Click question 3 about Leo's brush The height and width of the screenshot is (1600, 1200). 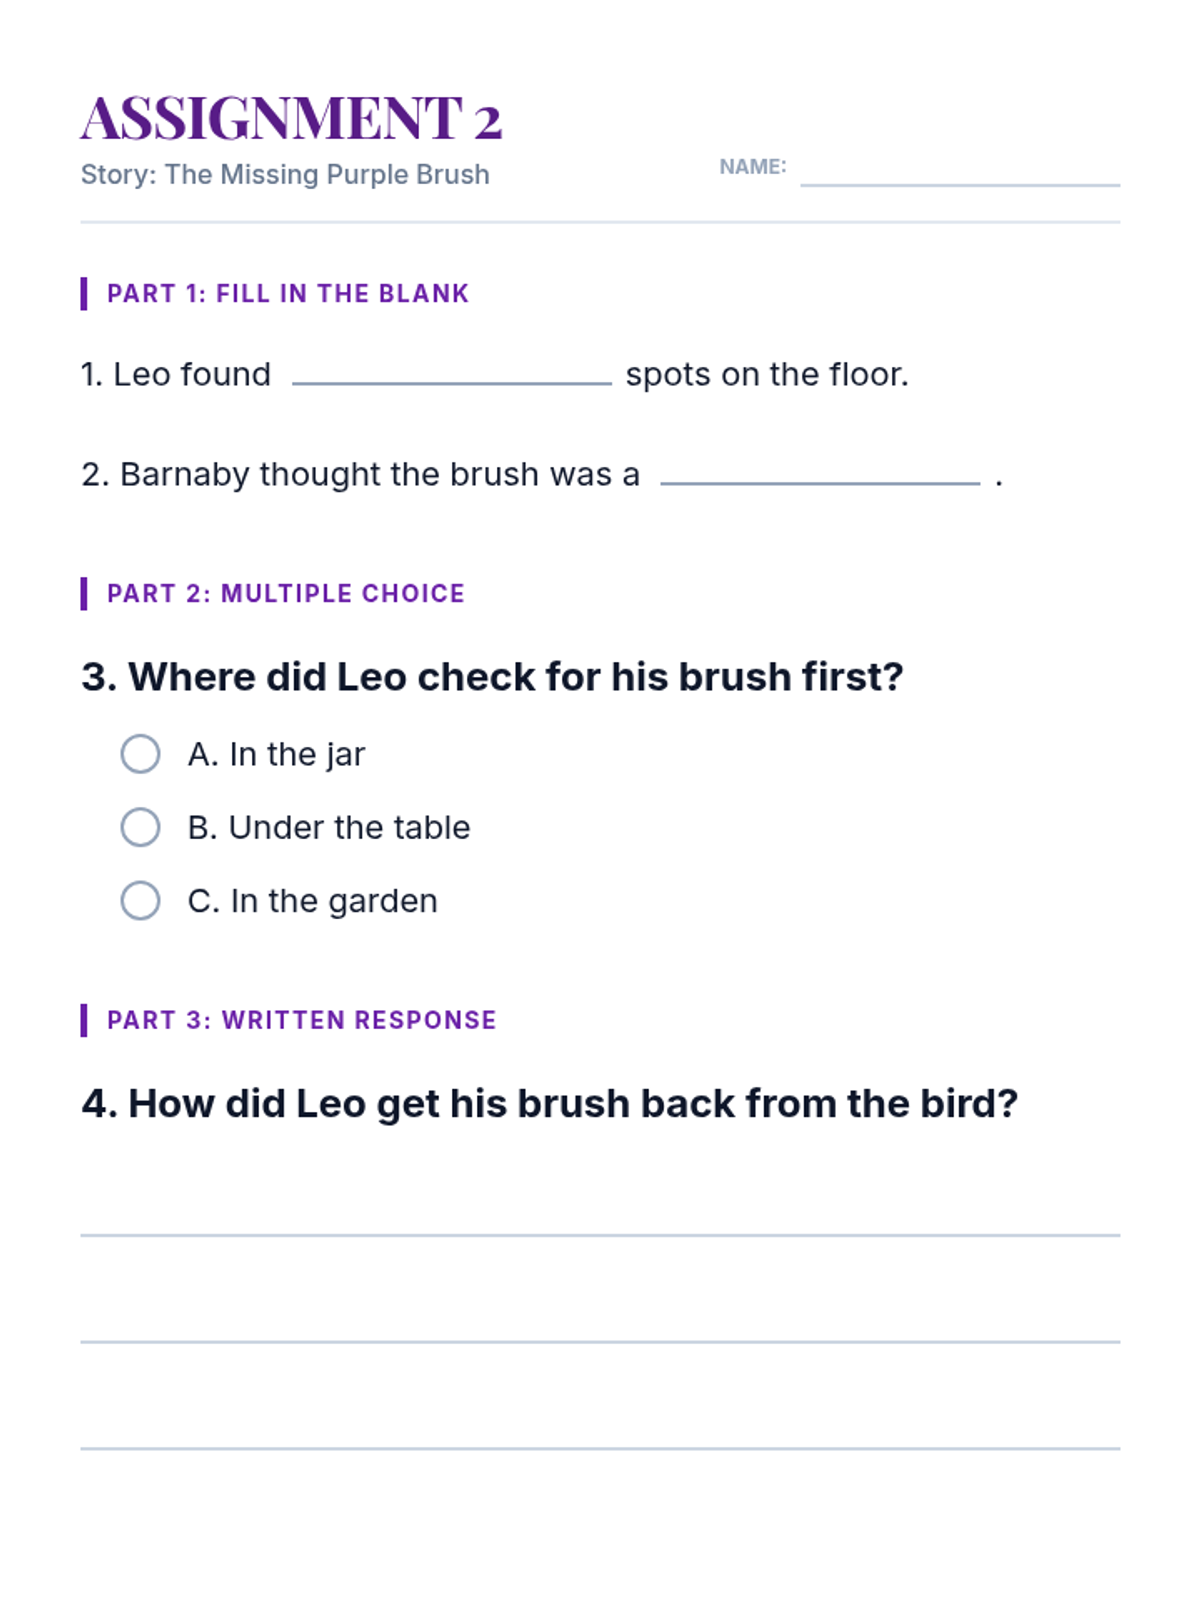point(492,677)
